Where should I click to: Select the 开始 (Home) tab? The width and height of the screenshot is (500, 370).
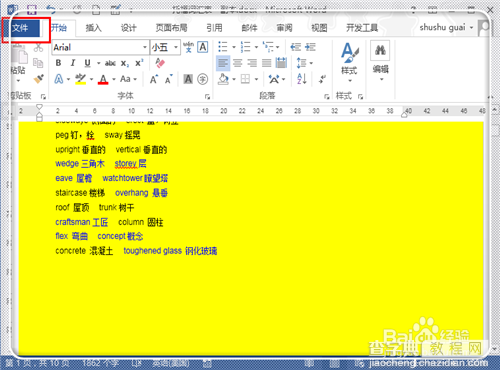pyautogui.click(x=59, y=28)
